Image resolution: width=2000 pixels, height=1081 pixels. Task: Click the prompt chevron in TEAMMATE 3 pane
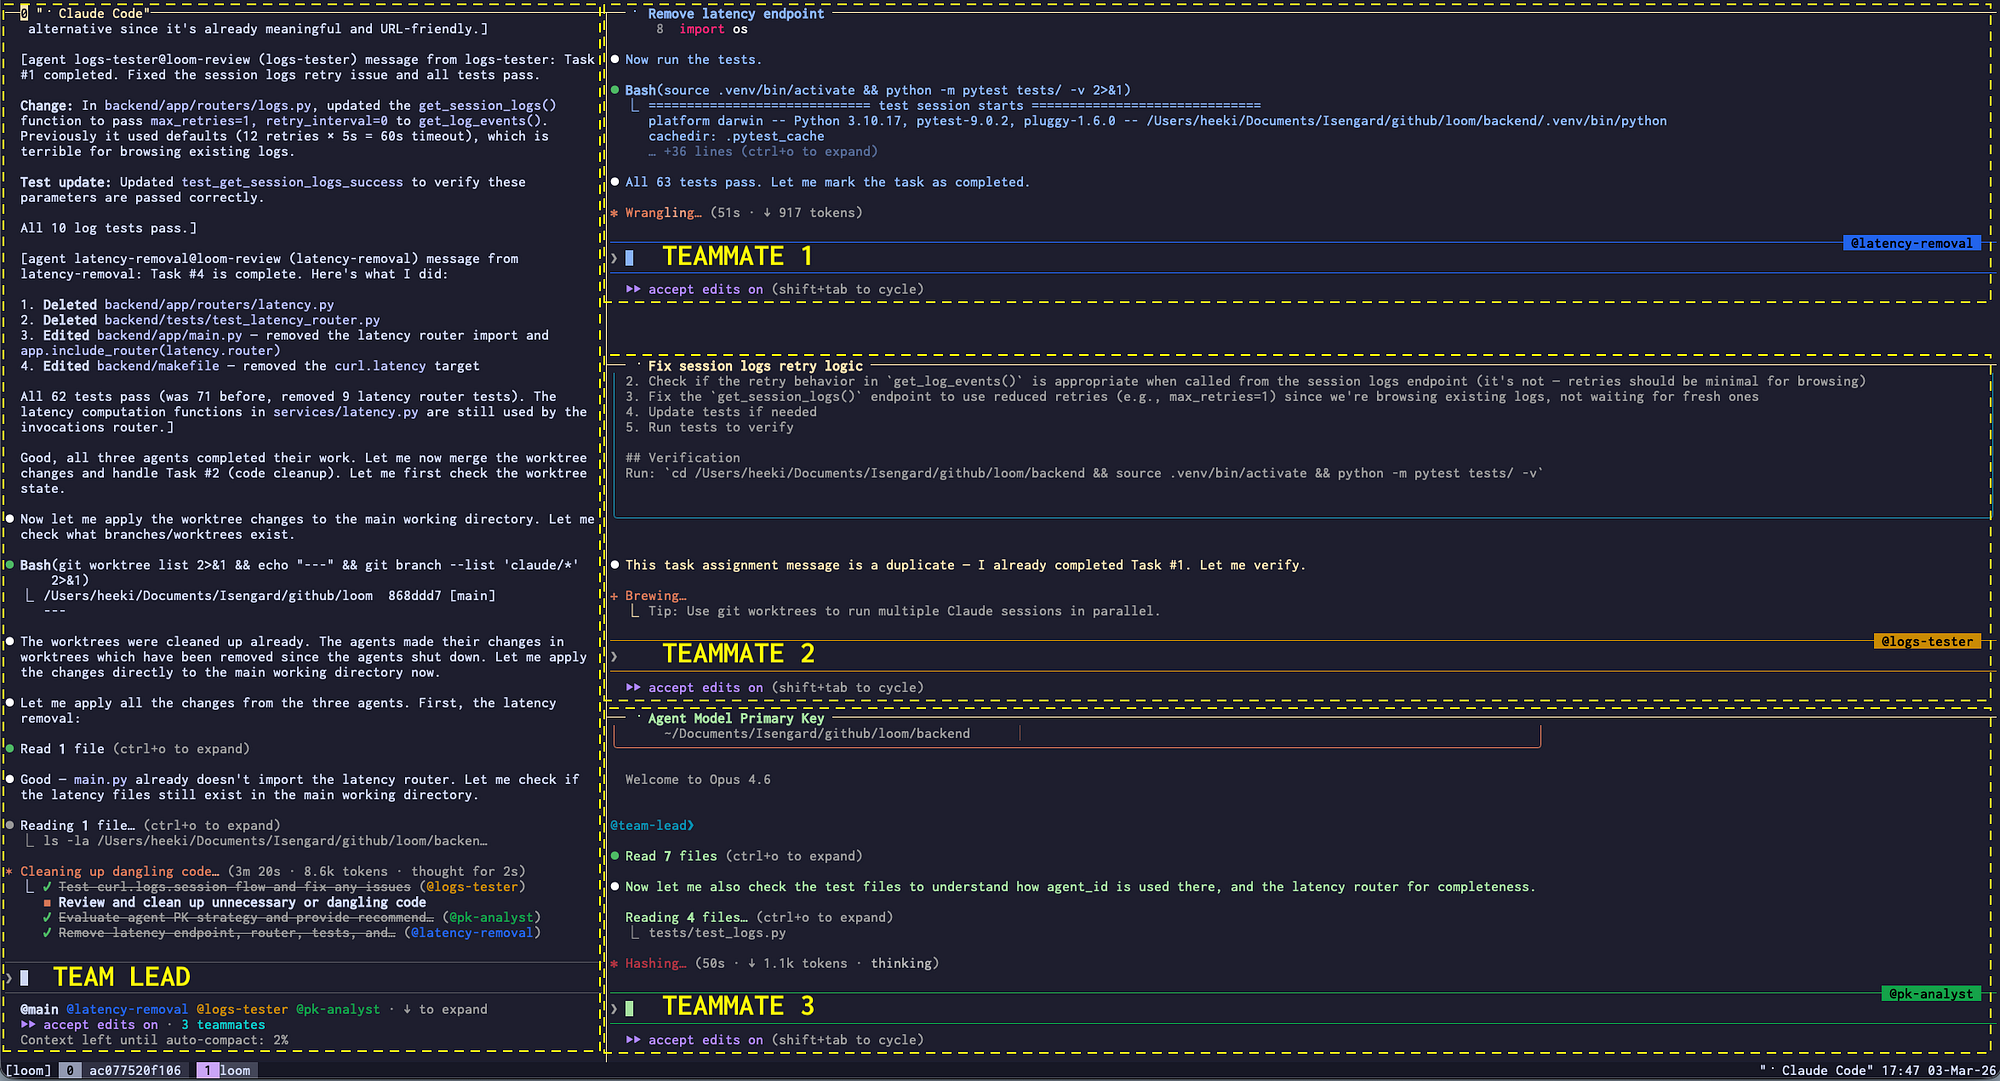[x=614, y=1008]
